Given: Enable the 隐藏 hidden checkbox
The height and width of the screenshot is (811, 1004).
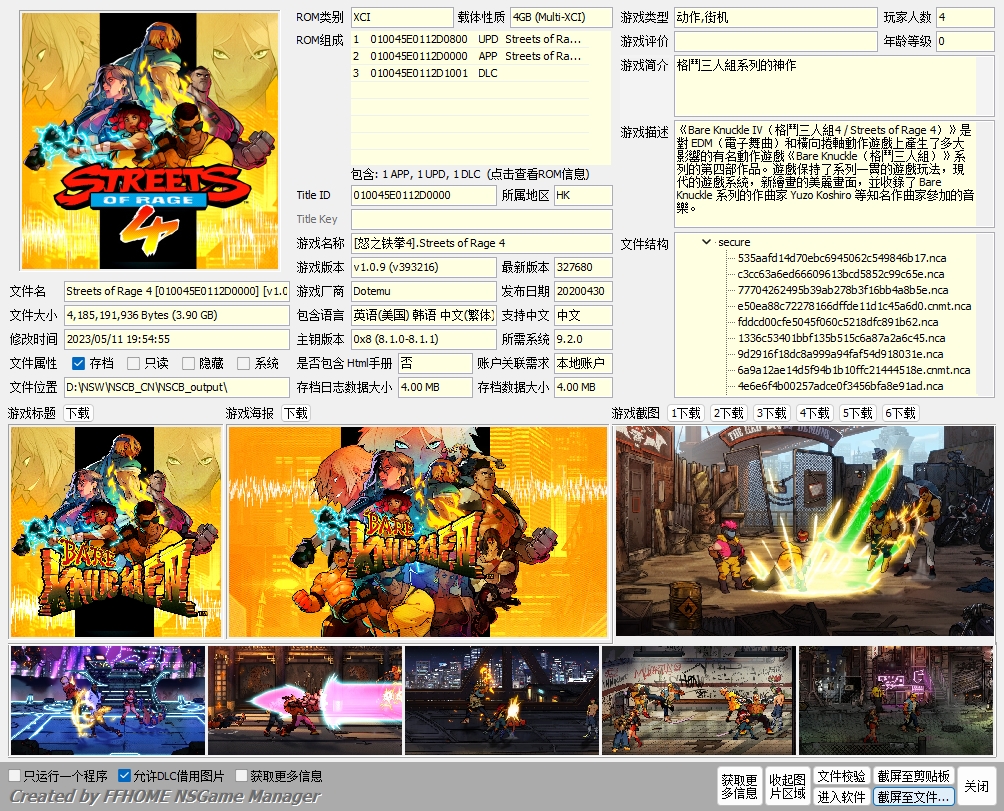Looking at the screenshot, I should coord(188,364).
